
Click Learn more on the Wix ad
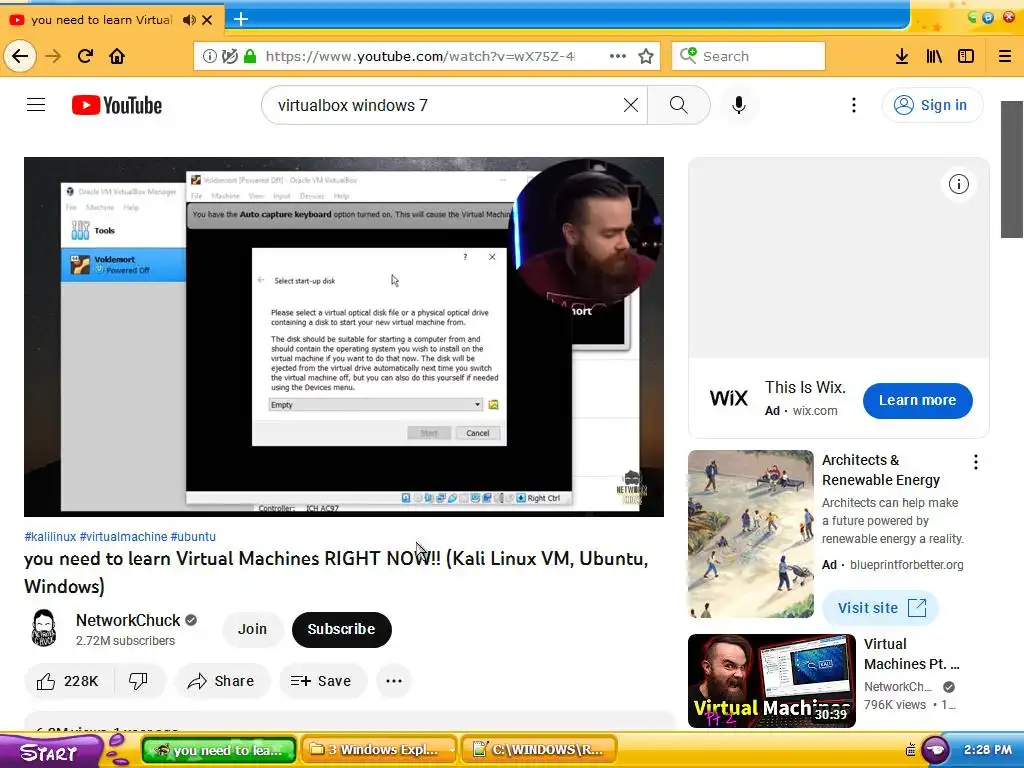pos(917,400)
